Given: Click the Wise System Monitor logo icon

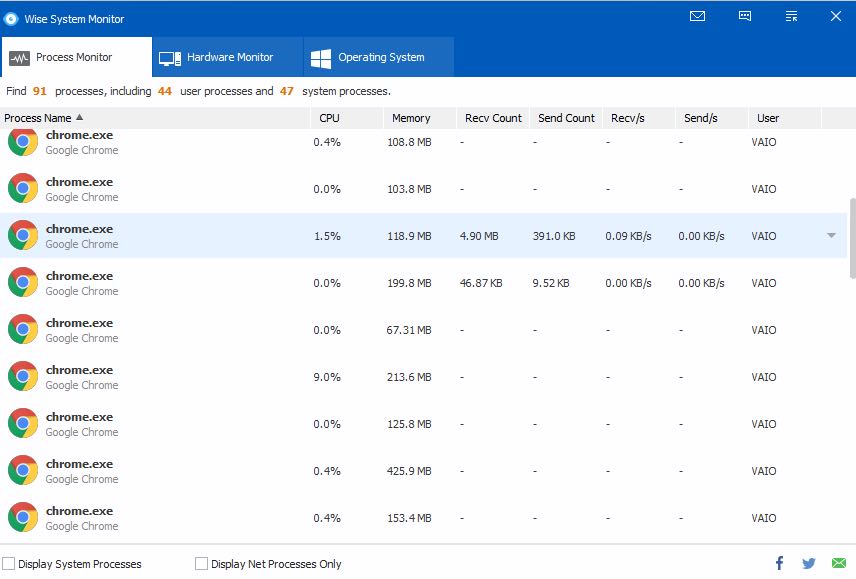Looking at the screenshot, I should 10,19.
